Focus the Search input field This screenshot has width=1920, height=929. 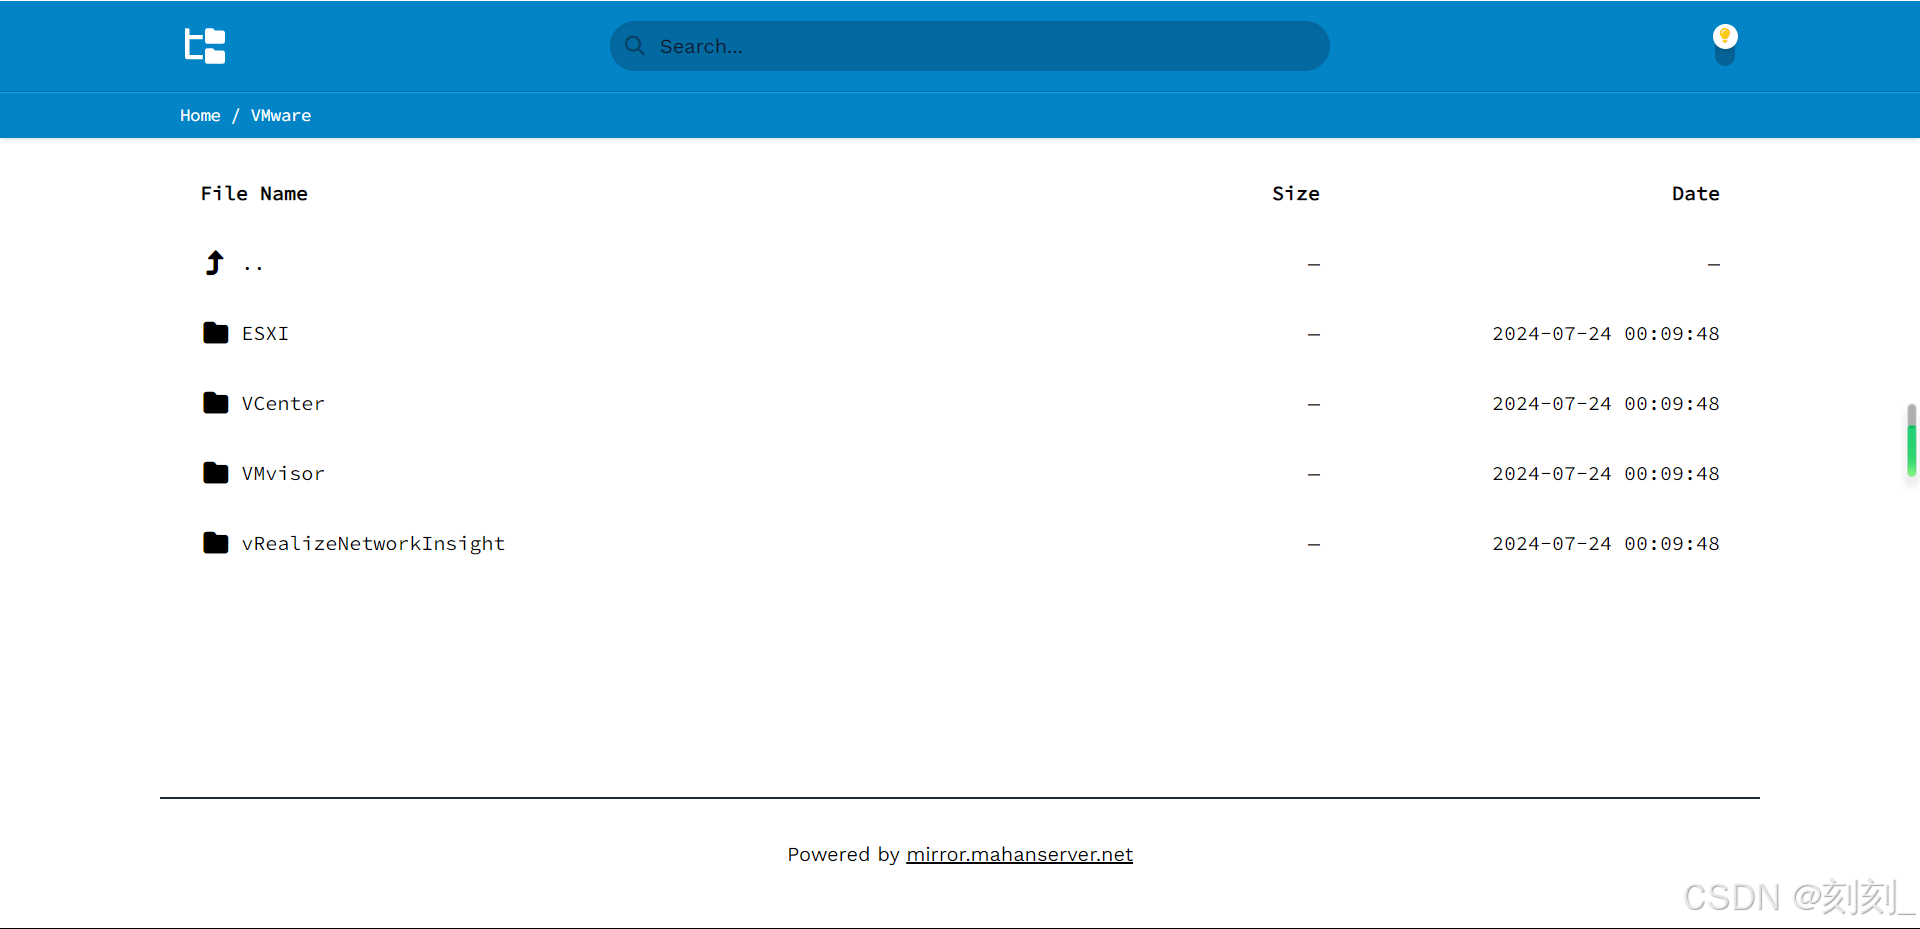[x=970, y=46]
